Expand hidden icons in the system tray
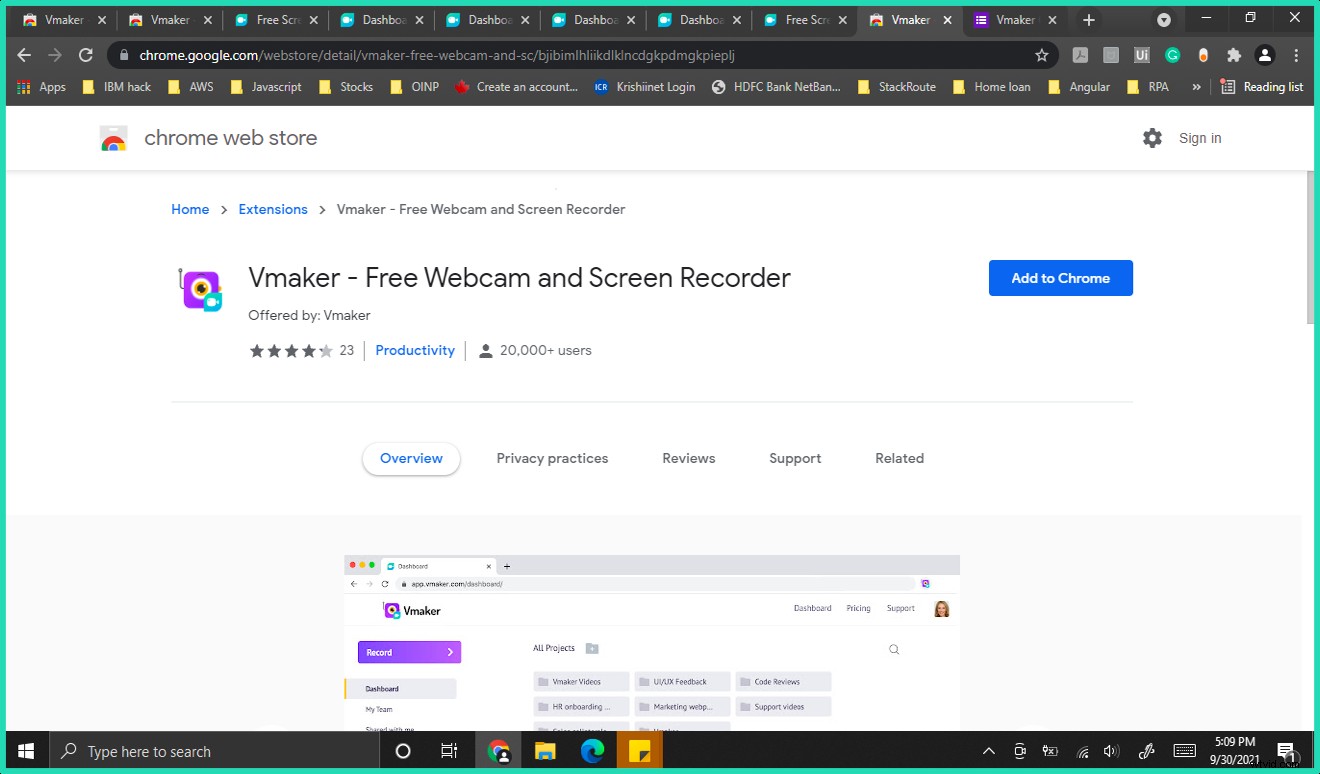1320x774 pixels. tap(988, 750)
